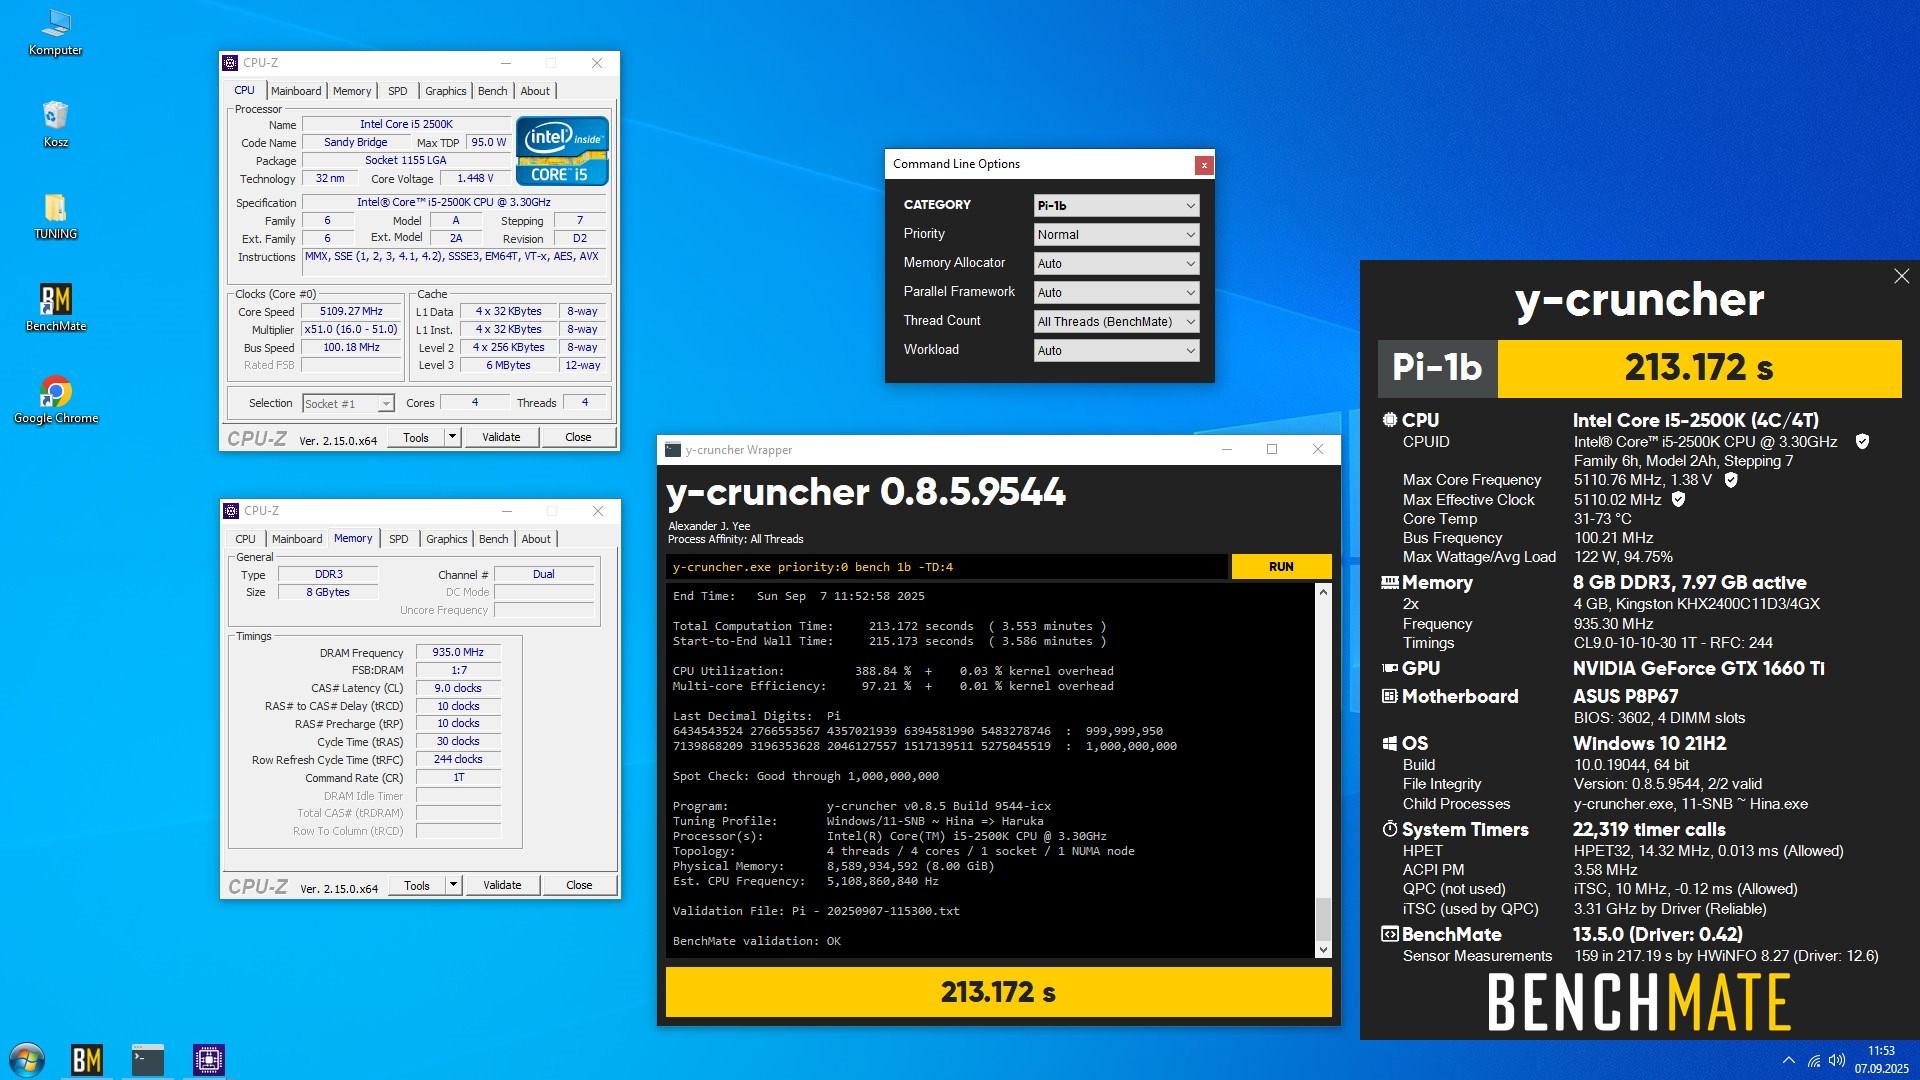Click CPU-Z icon in taskbar
This screenshot has width=1920, height=1080.
[208, 1059]
